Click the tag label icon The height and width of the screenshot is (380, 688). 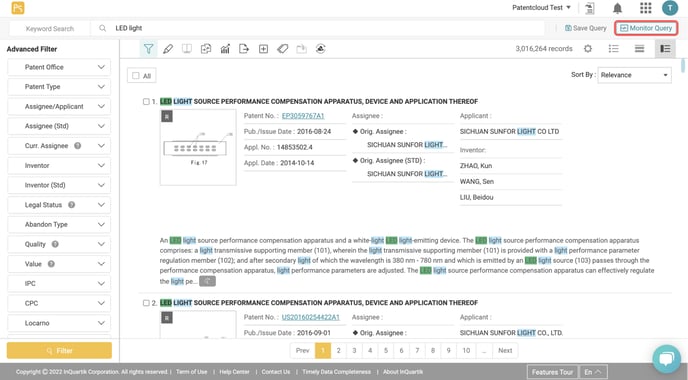coord(283,49)
